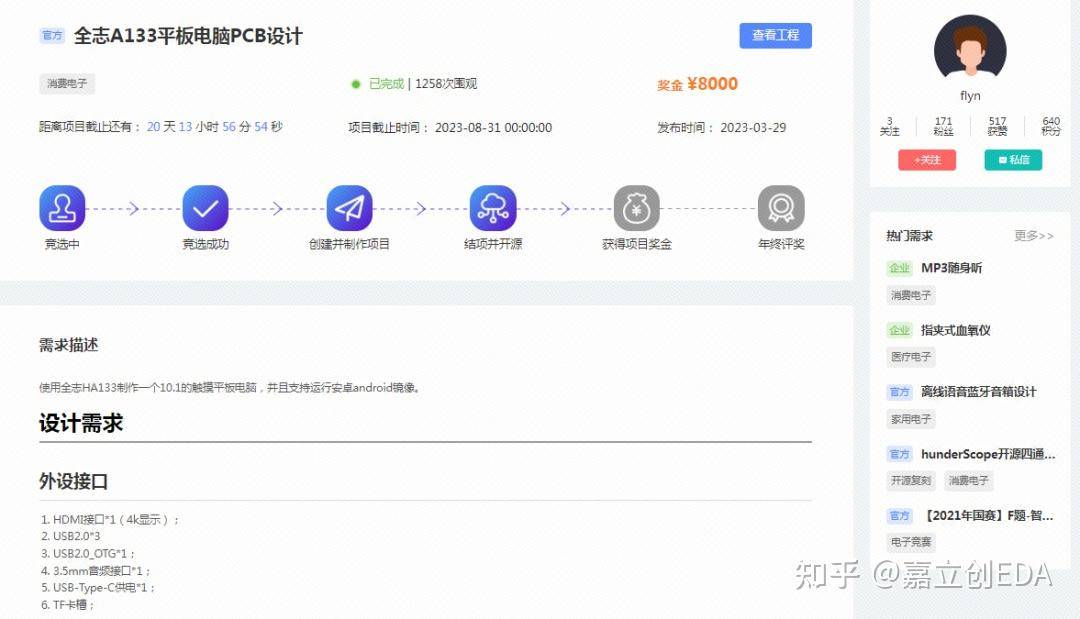Click the green 已完成 status indicator

coord(378,84)
